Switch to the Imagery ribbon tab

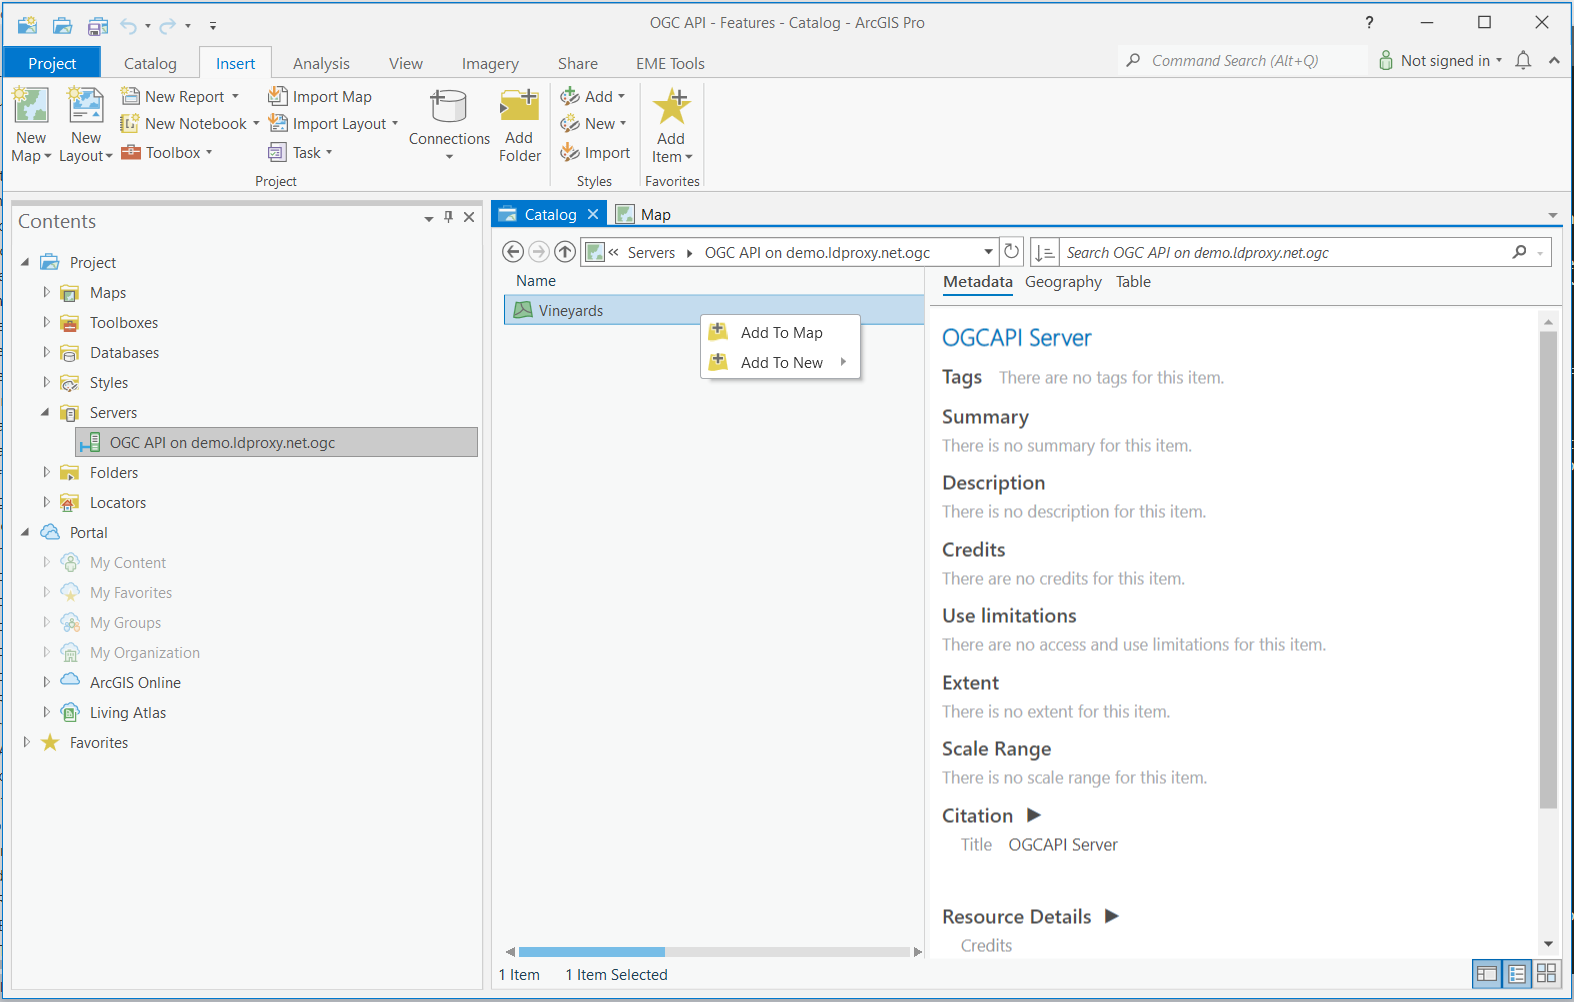490,63
